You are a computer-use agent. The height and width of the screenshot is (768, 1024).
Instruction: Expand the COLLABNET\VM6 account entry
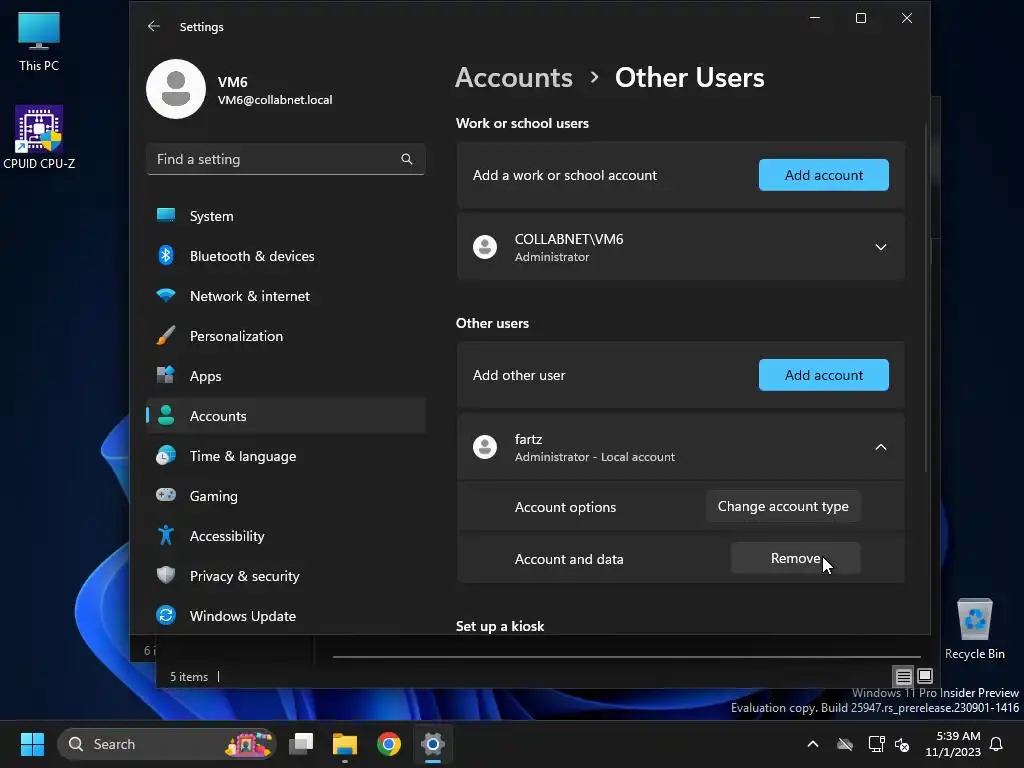click(881, 247)
